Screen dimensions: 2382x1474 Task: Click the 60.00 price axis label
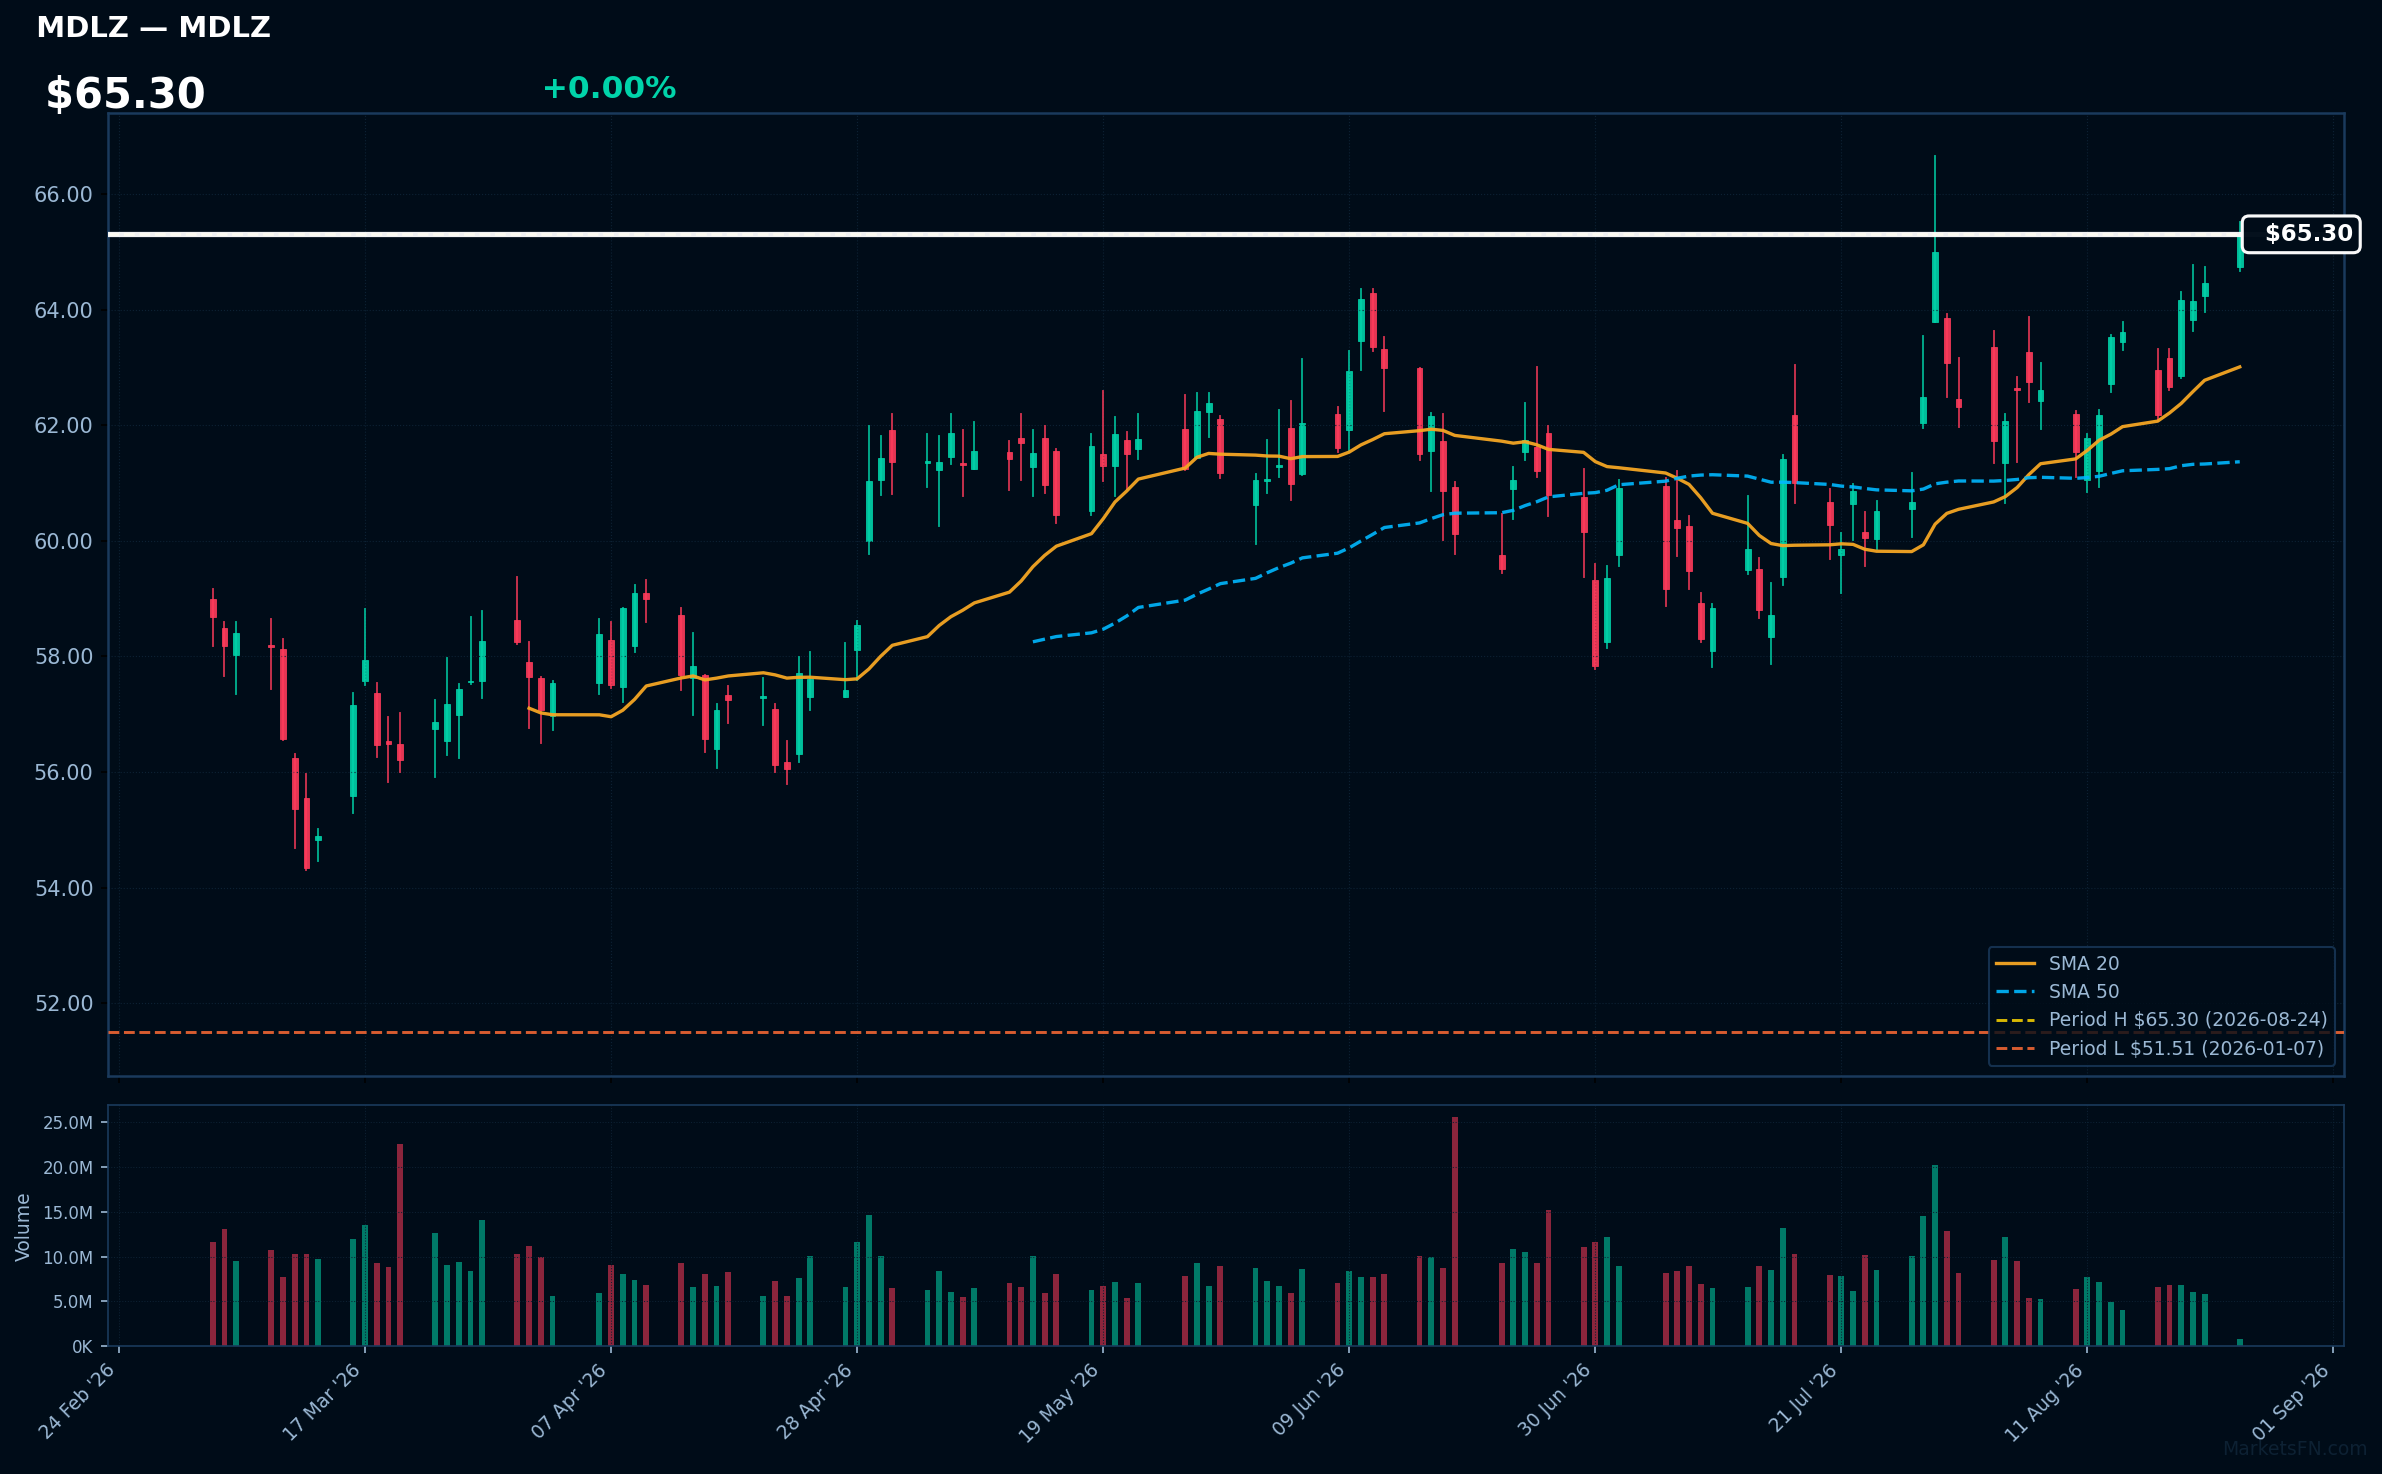[63, 542]
